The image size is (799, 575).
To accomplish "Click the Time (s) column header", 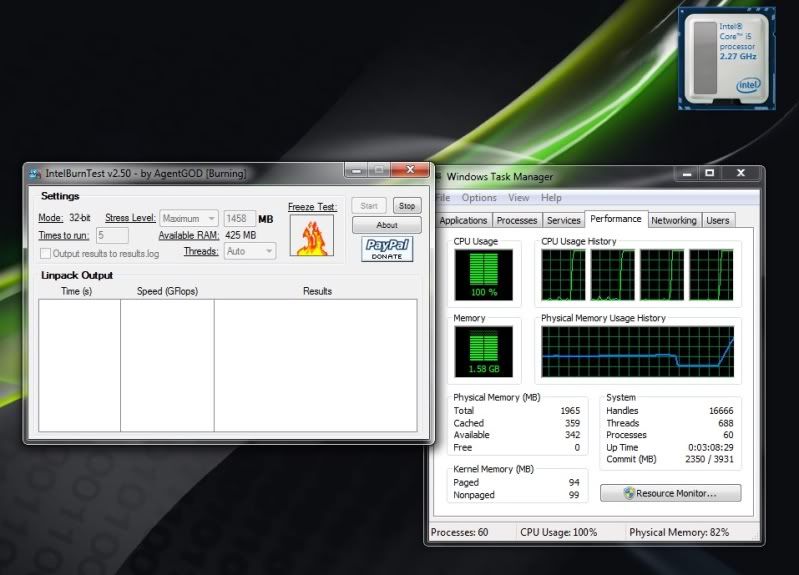I will point(76,291).
